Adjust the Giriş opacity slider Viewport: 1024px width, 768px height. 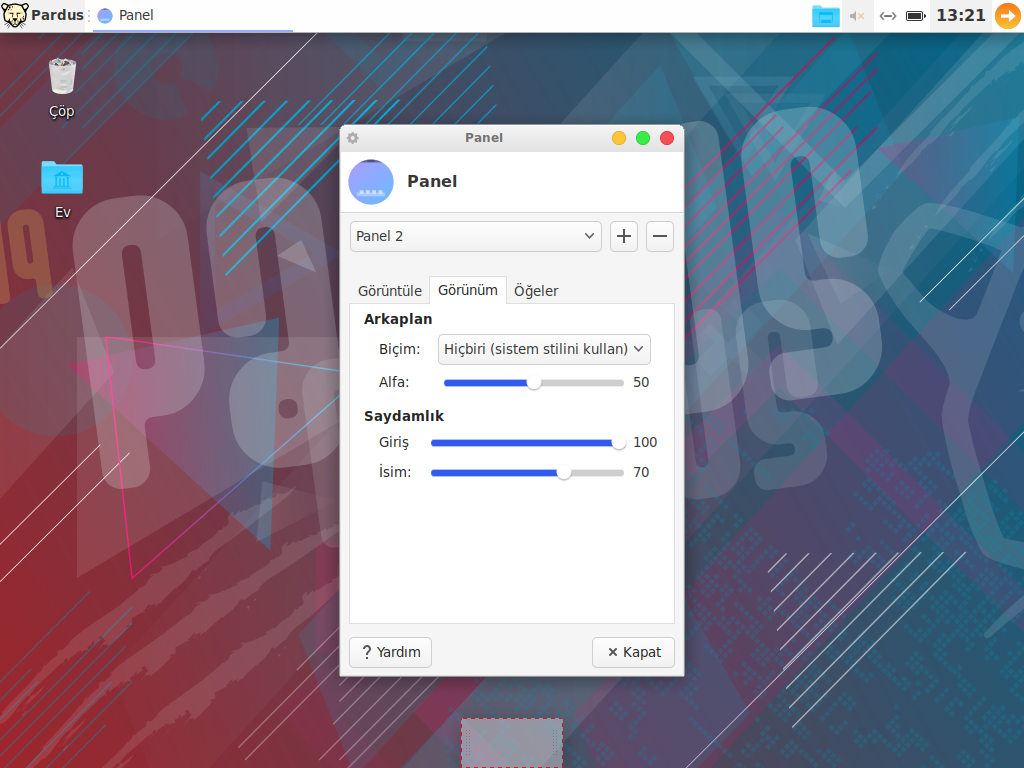point(527,443)
